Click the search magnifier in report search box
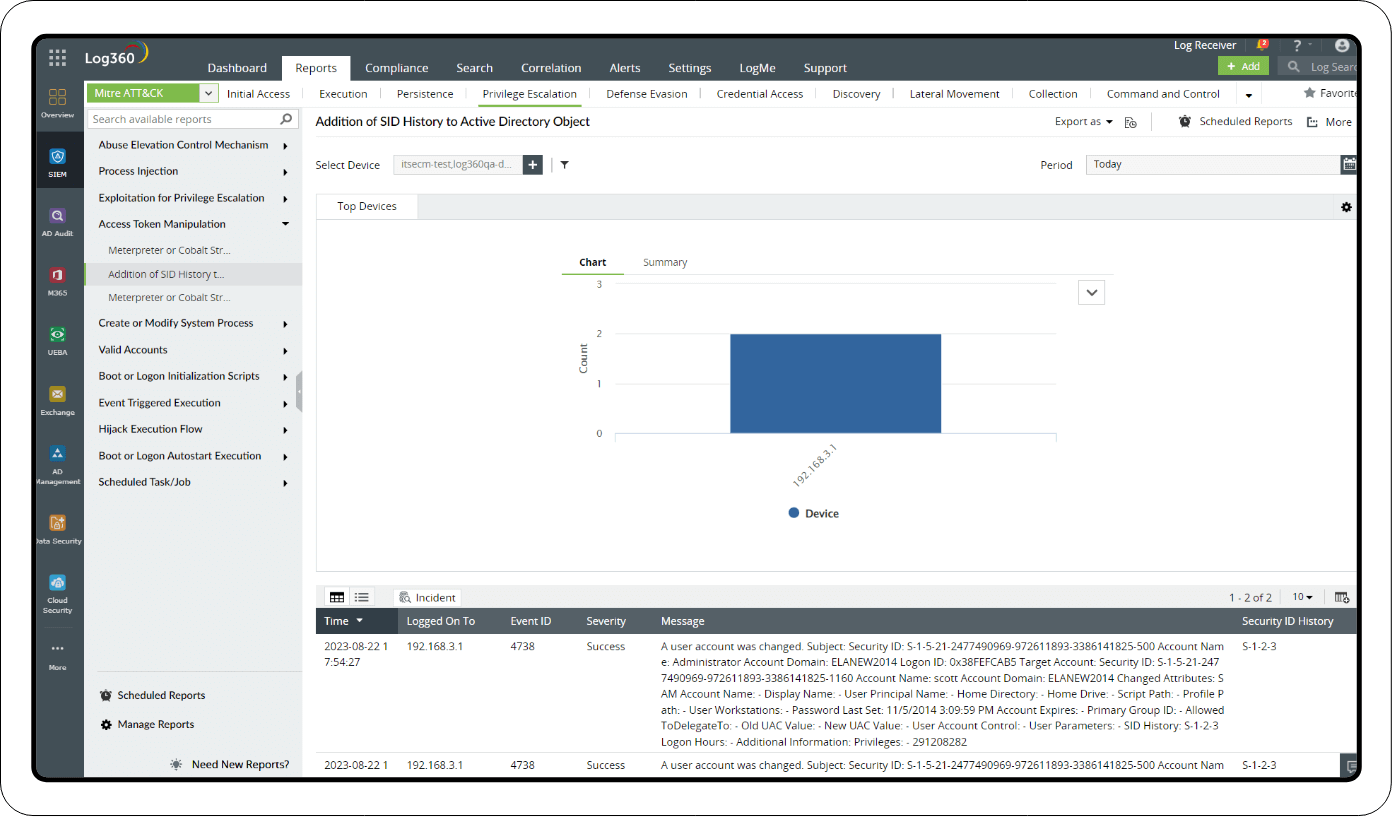 tap(286, 119)
